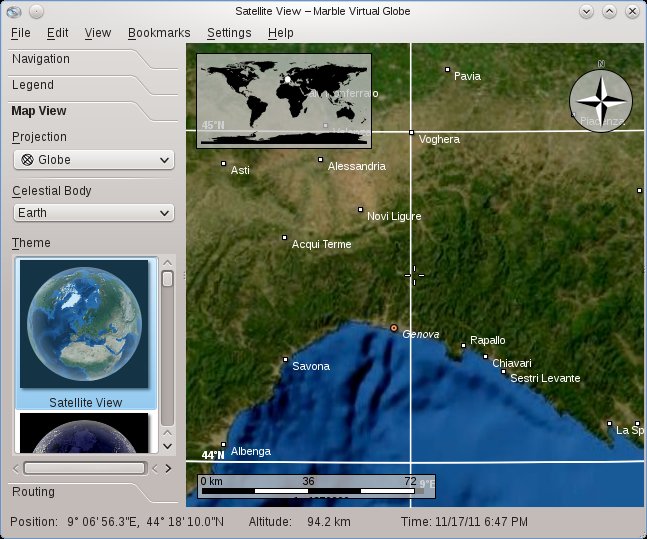Click the distance scale bar
The image size is (647, 539).
click(x=316, y=487)
